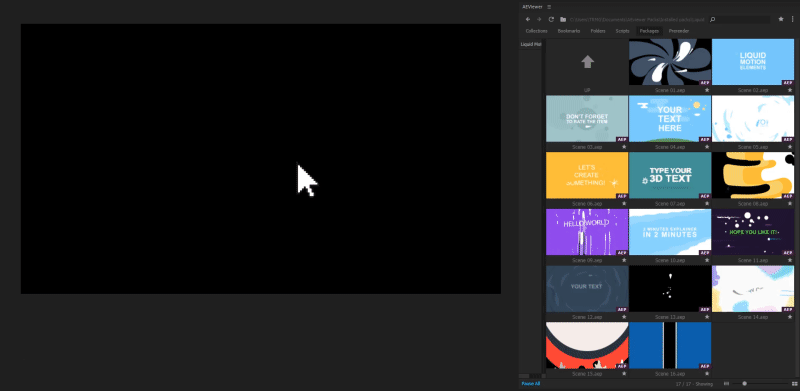This screenshot has width=800, height=391.
Task: Navigate forward with the forward arrow icon
Action: point(539,19)
